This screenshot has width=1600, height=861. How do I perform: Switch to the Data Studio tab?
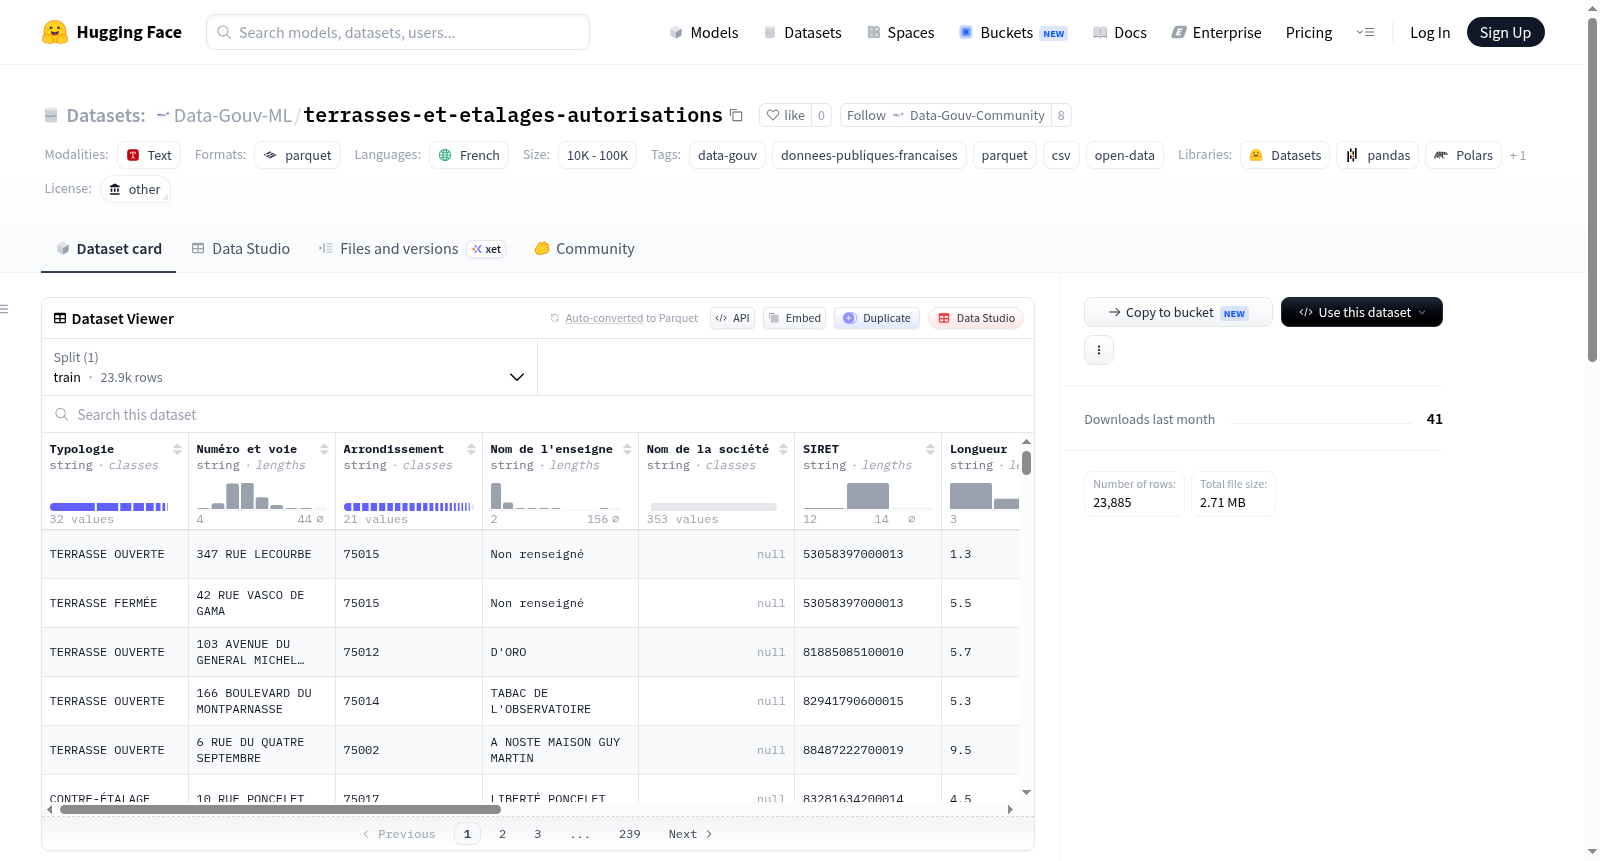[240, 248]
